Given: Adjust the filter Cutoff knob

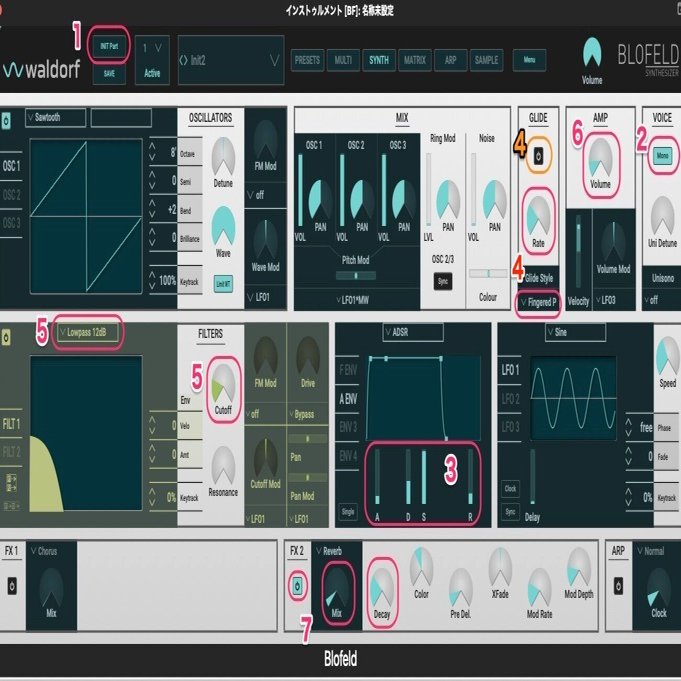Looking at the screenshot, I should pyautogui.click(x=223, y=383).
